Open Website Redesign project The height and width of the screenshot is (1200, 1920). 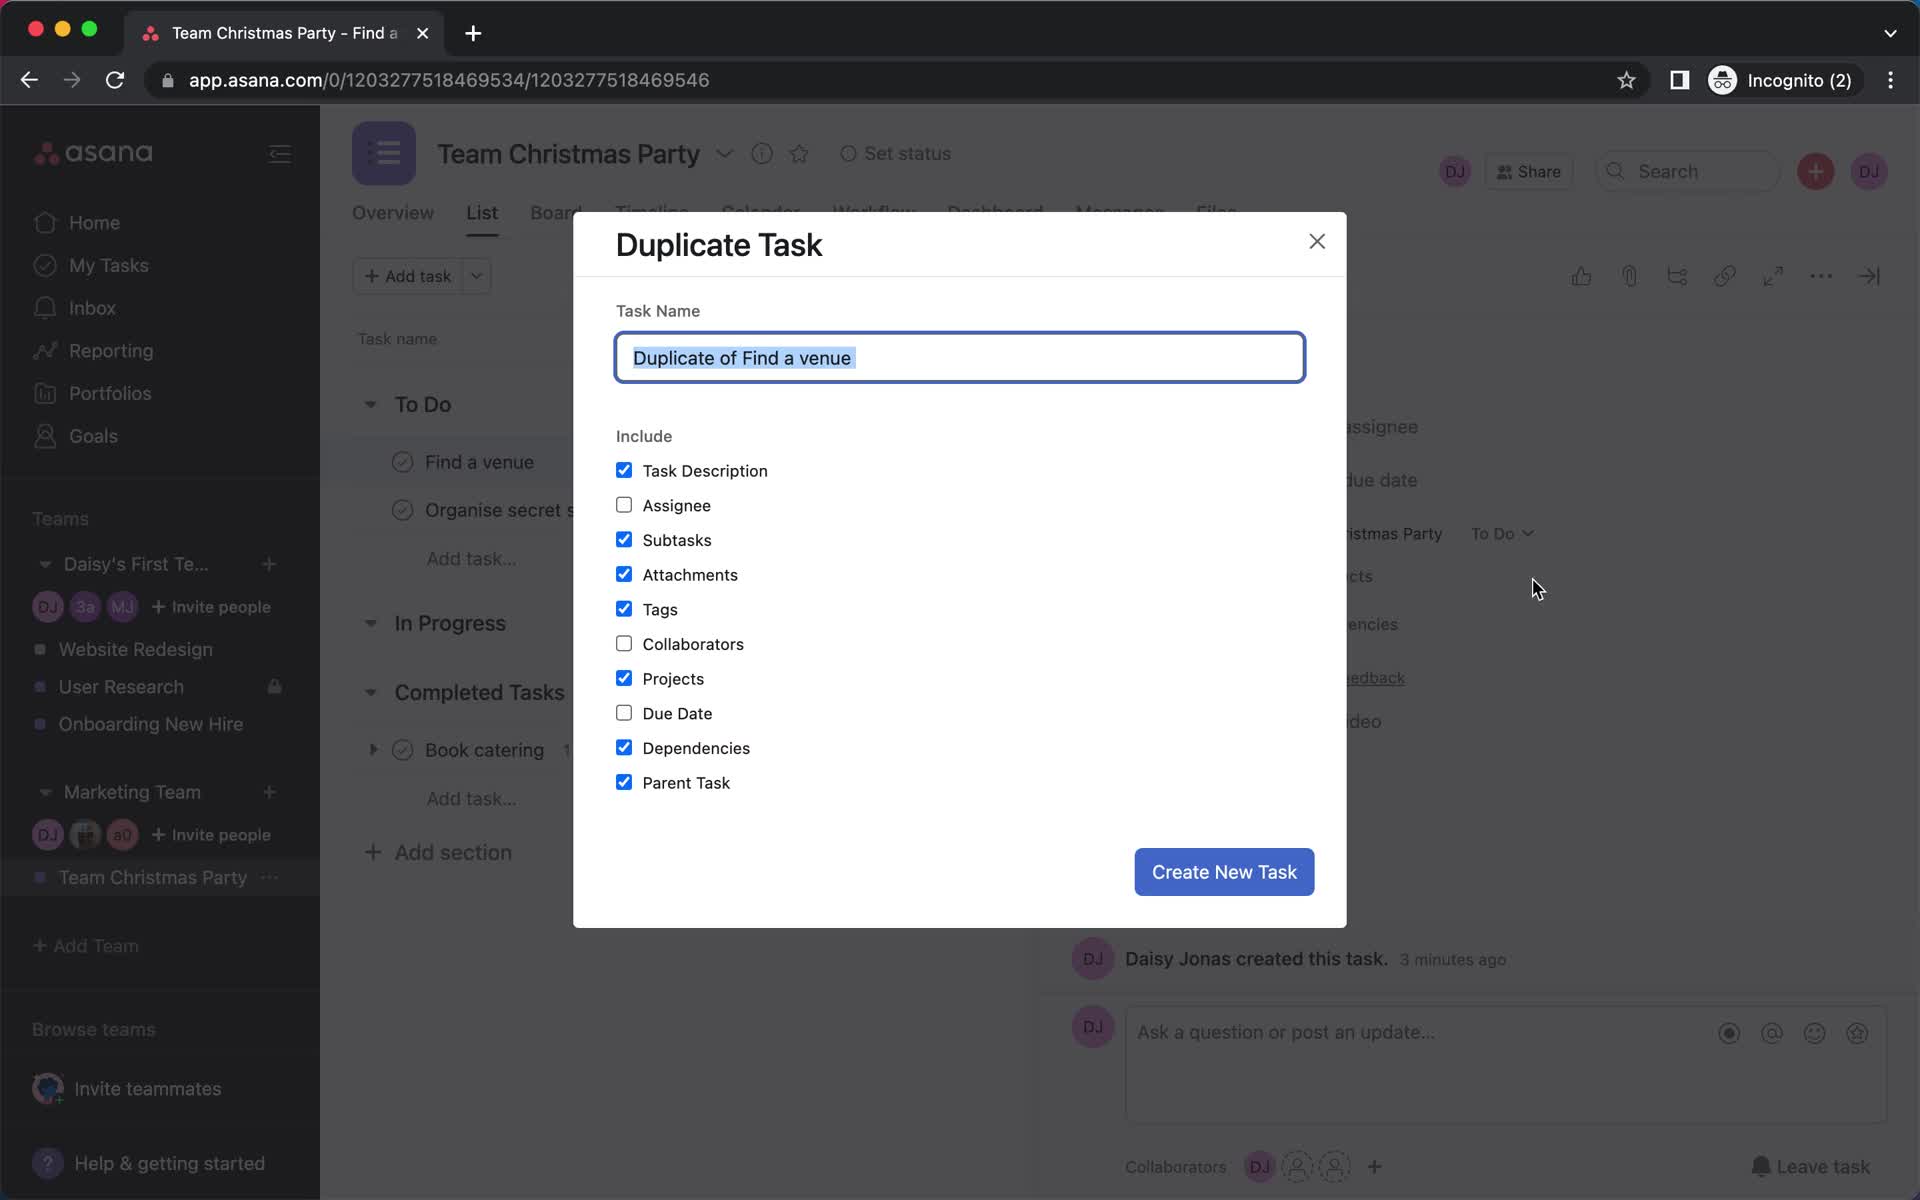pos(135,650)
